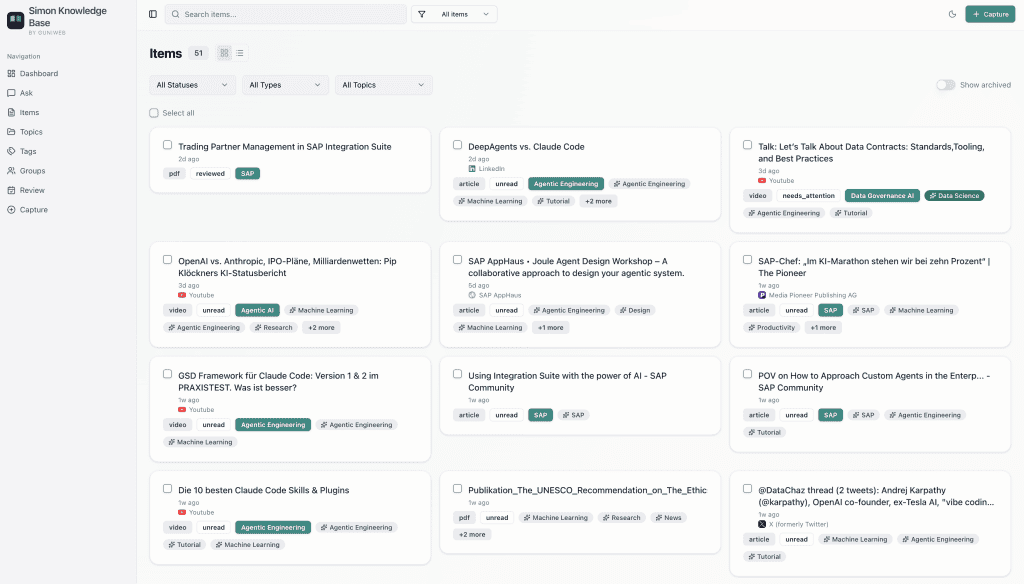Click the filter funnel icon
The image size is (1024, 584).
[422, 14]
